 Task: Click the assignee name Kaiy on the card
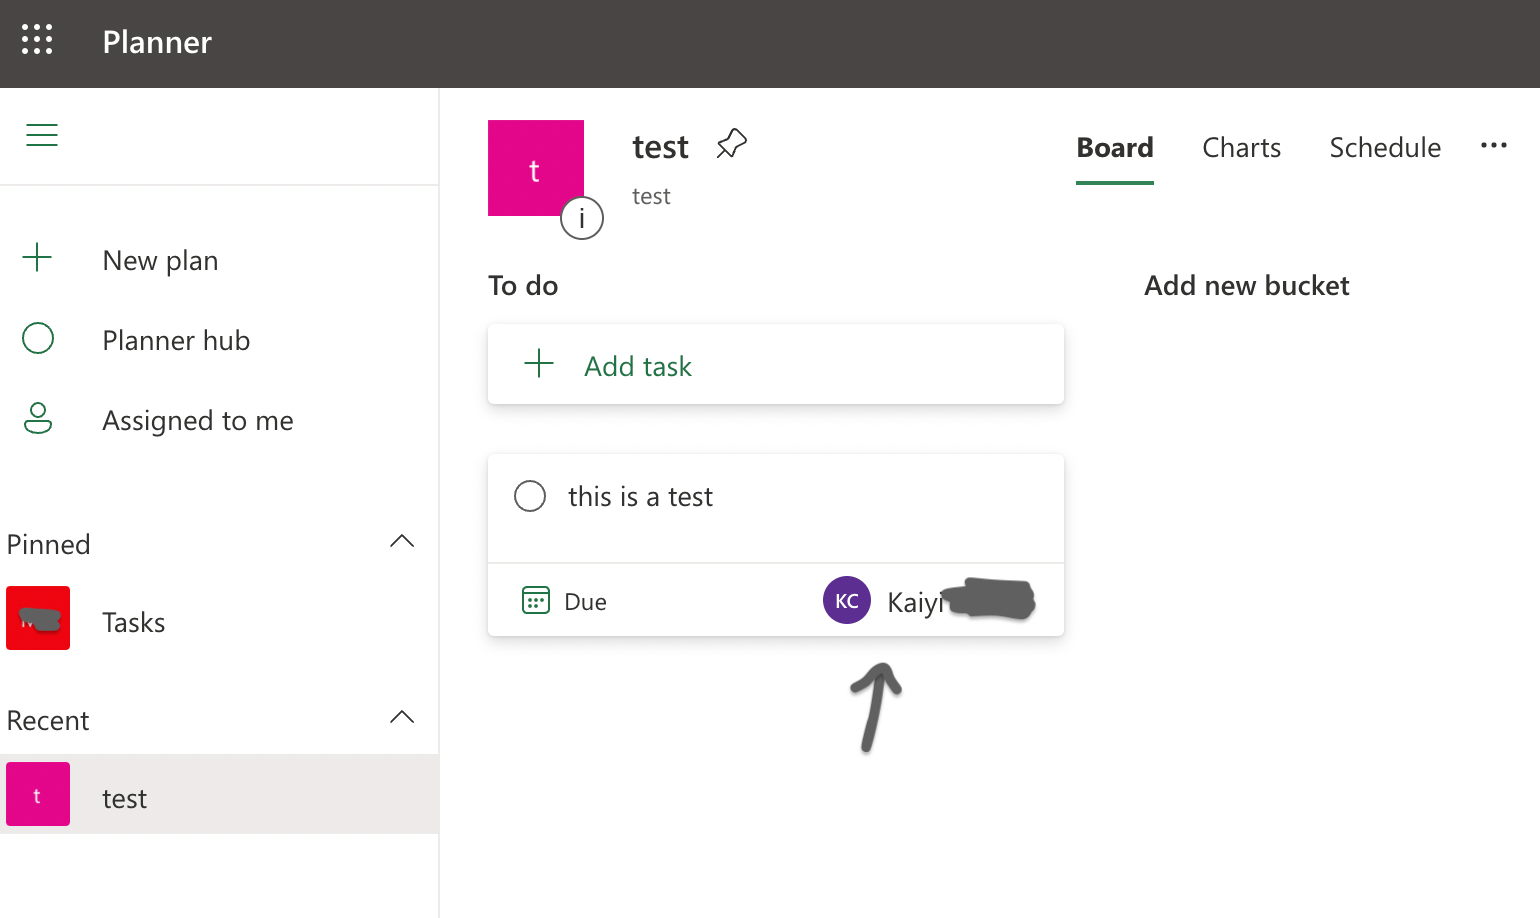(914, 602)
